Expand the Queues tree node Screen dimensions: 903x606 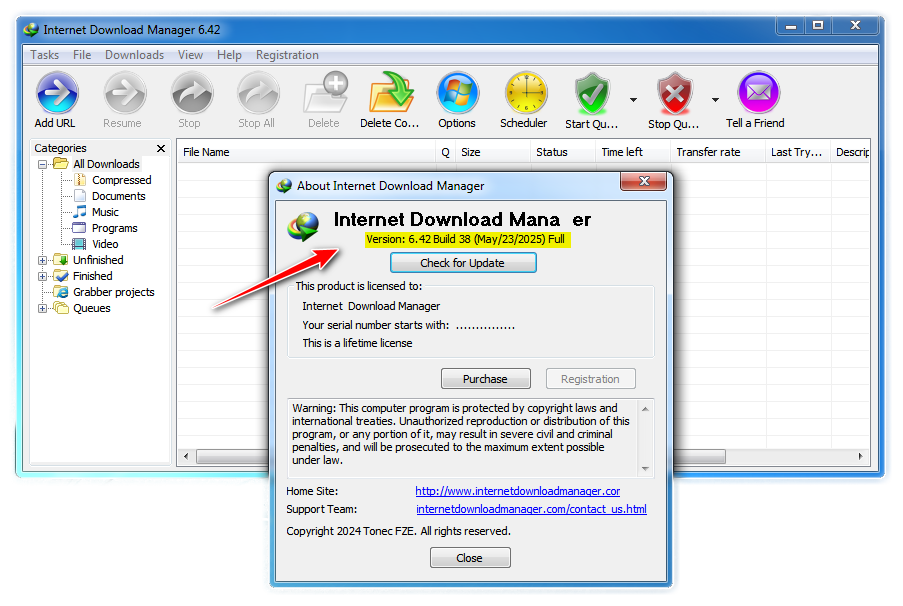(43, 309)
